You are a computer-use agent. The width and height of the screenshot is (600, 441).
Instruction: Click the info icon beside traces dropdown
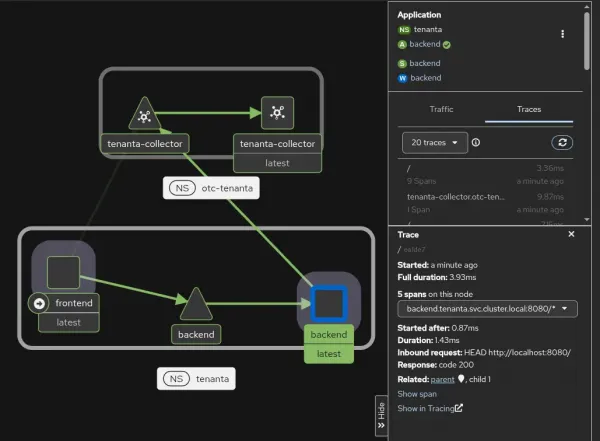click(x=476, y=142)
